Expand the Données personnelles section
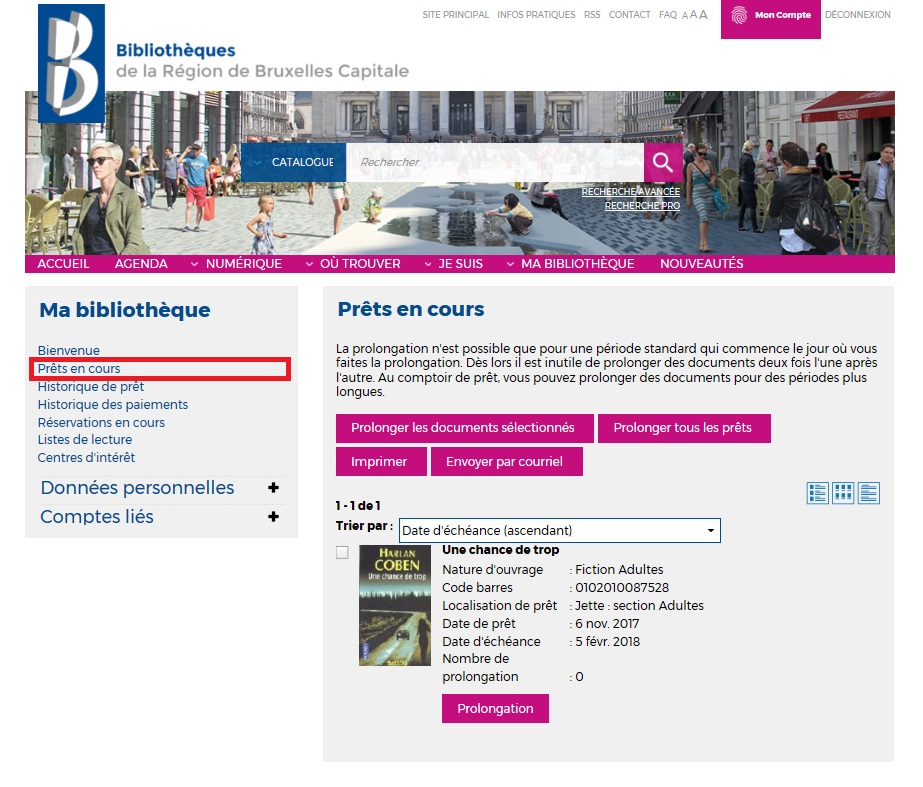The image size is (923, 787). tap(273, 488)
